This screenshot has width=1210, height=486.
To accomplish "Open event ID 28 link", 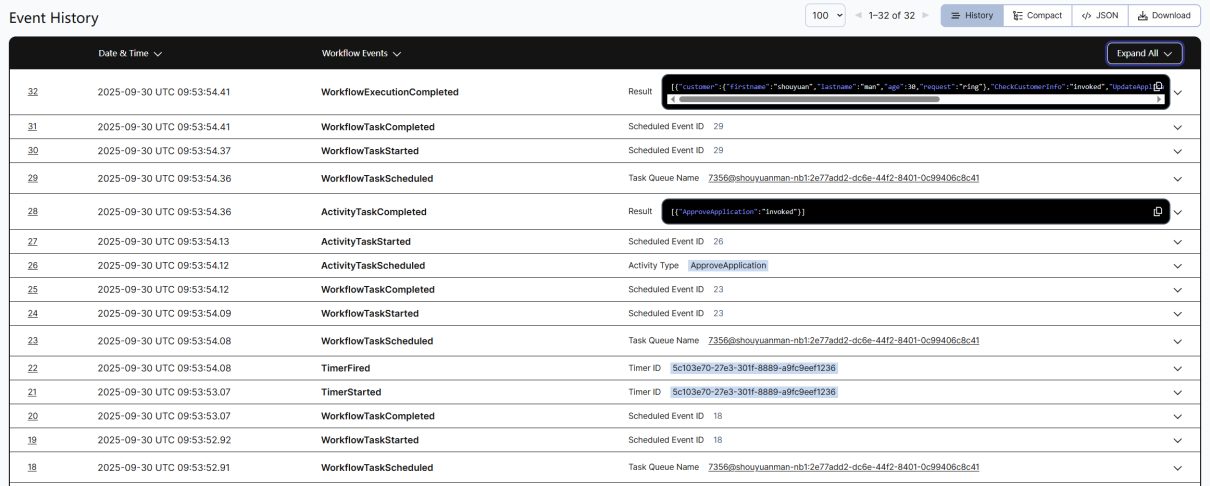I will point(33,212).
